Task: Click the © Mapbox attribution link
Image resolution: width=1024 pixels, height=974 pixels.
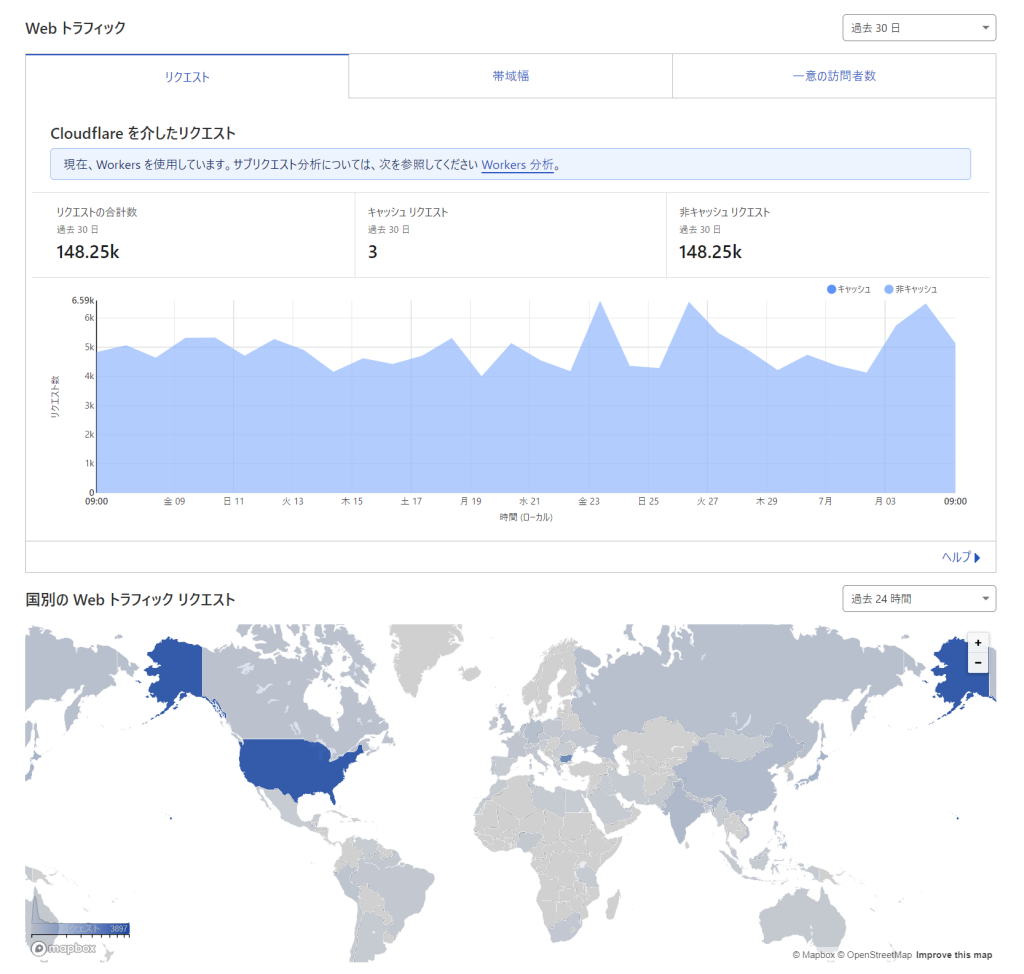Action: click(x=813, y=955)
